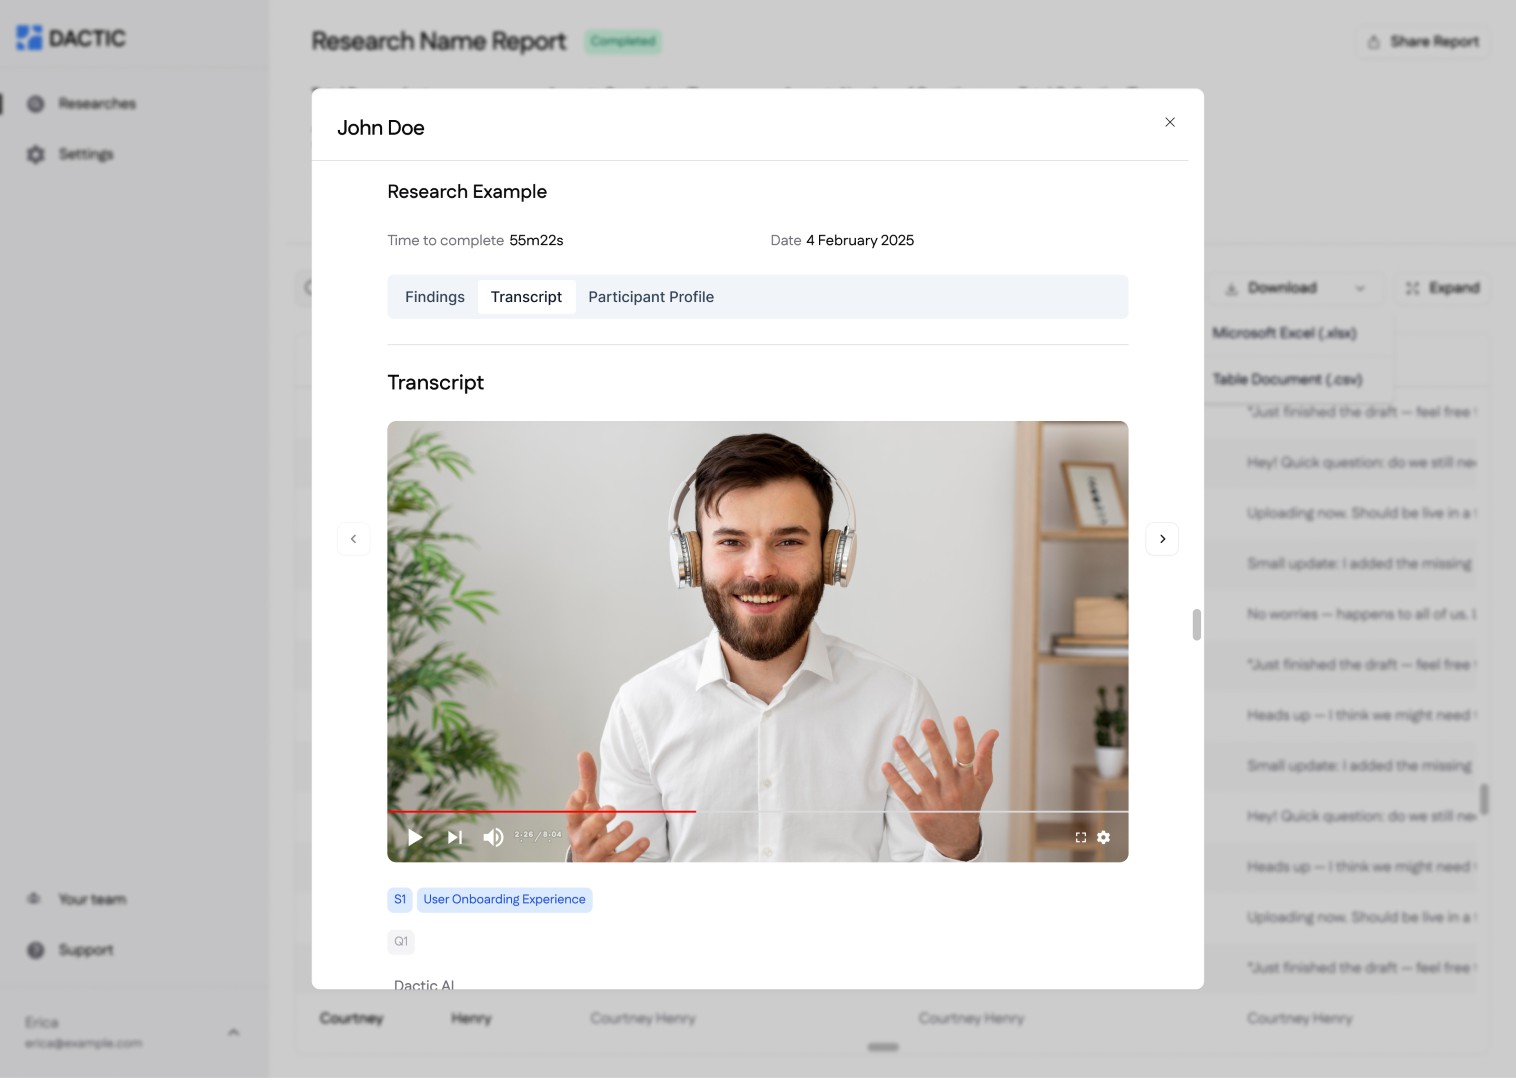Click the Q1 question badge

coord(400,941)
